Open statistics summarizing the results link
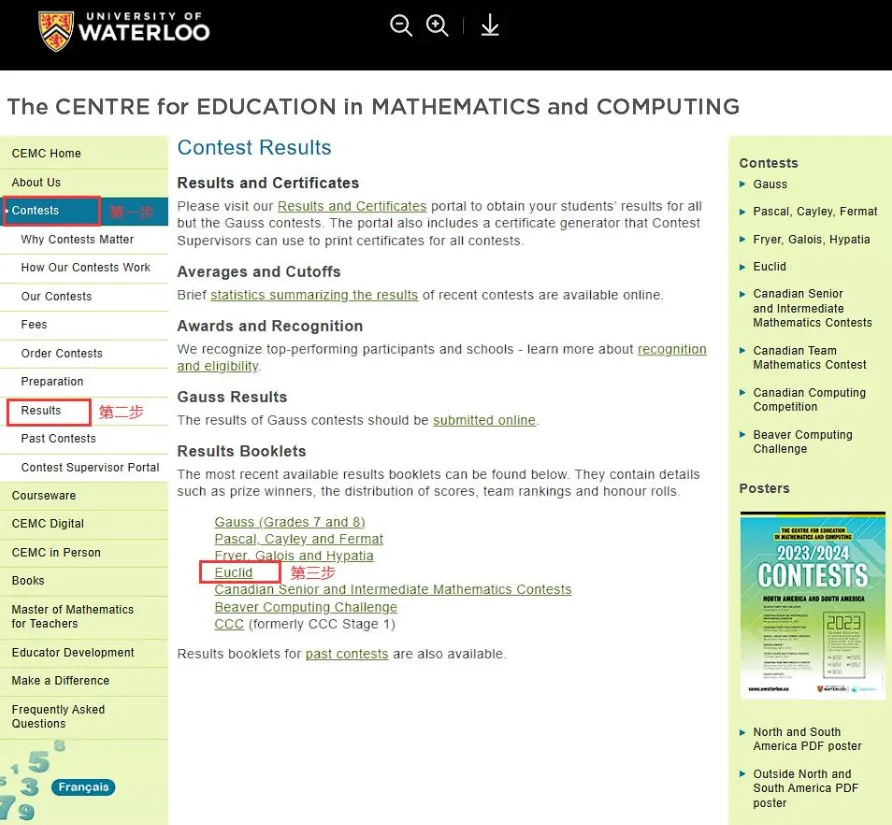Screen dimensions: 892x825 click(314, 295)
